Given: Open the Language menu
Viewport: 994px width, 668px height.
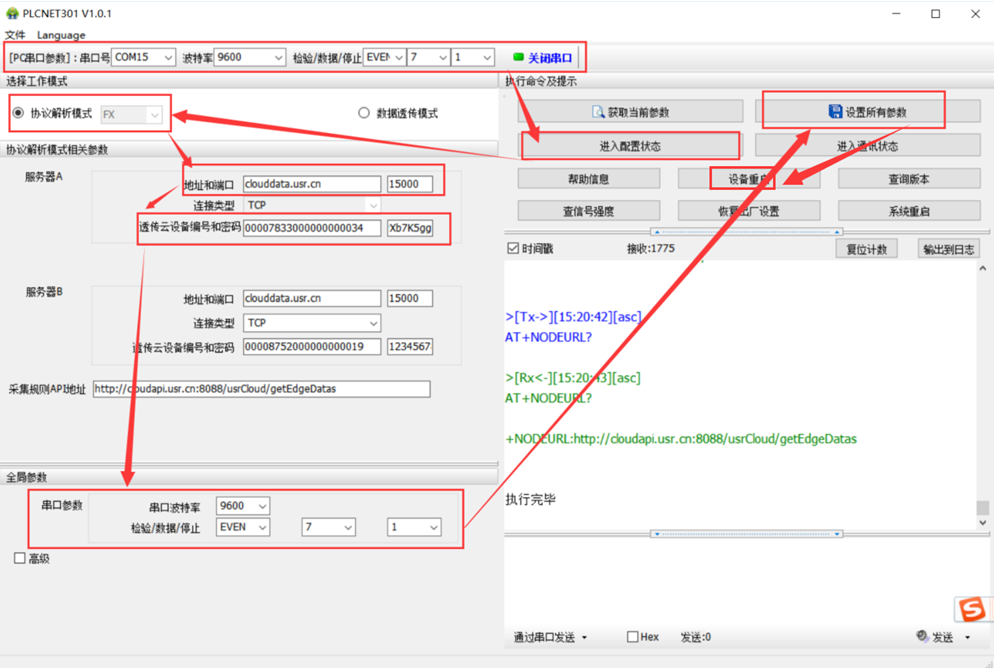Looking at the screenshot, I should [x=61, y=35].
